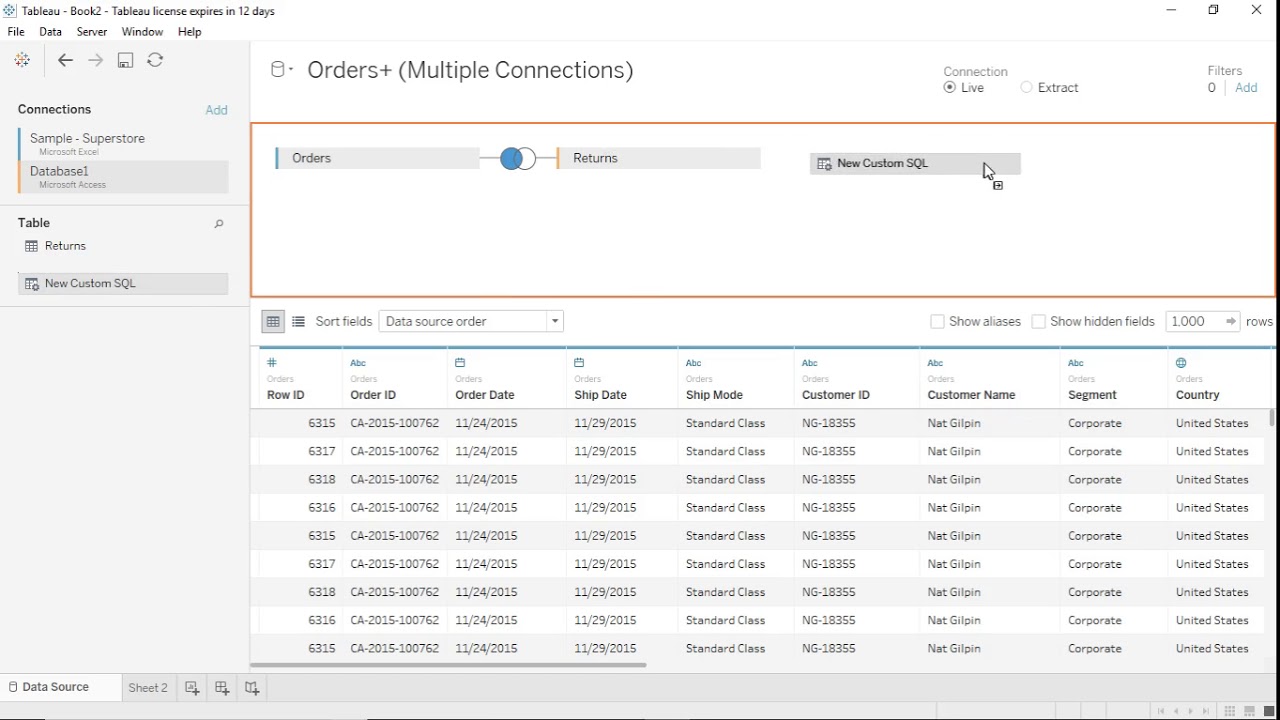This screenshot has width=1280, height=720.
Task: Click the Abc type icon for Customer Name
Action: coord(935,363)
